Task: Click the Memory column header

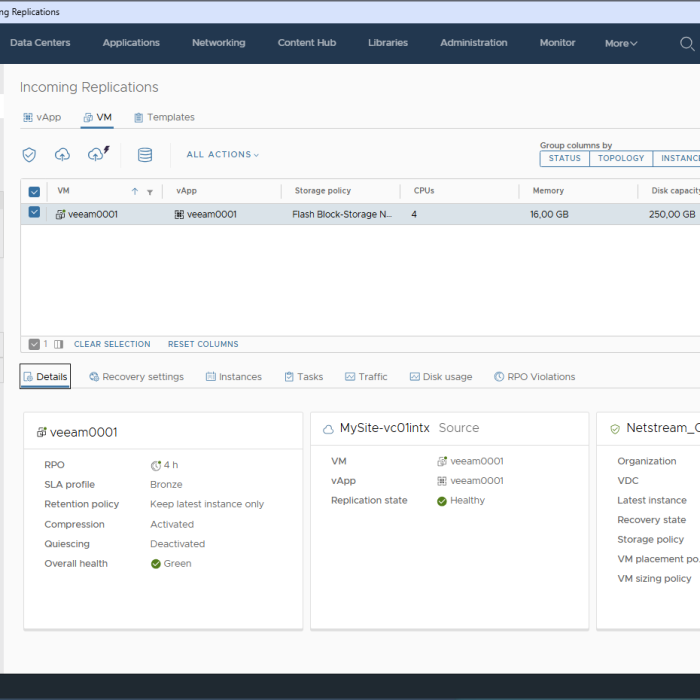Action: 548,191
